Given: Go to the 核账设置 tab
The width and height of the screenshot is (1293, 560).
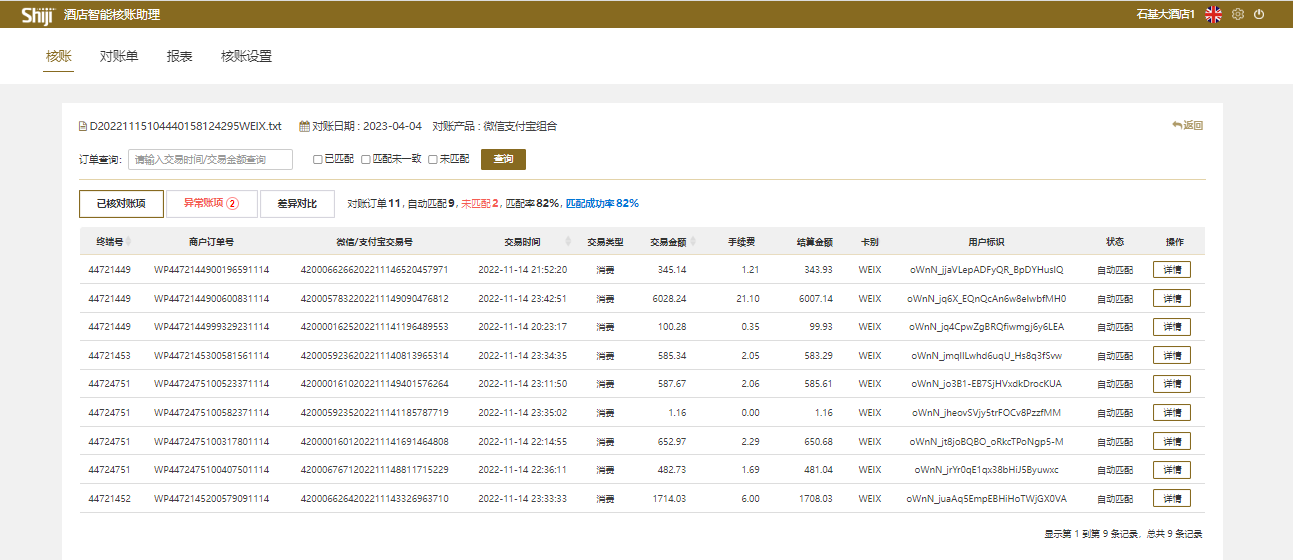Looking at the screenshot, I should [246, 56].
